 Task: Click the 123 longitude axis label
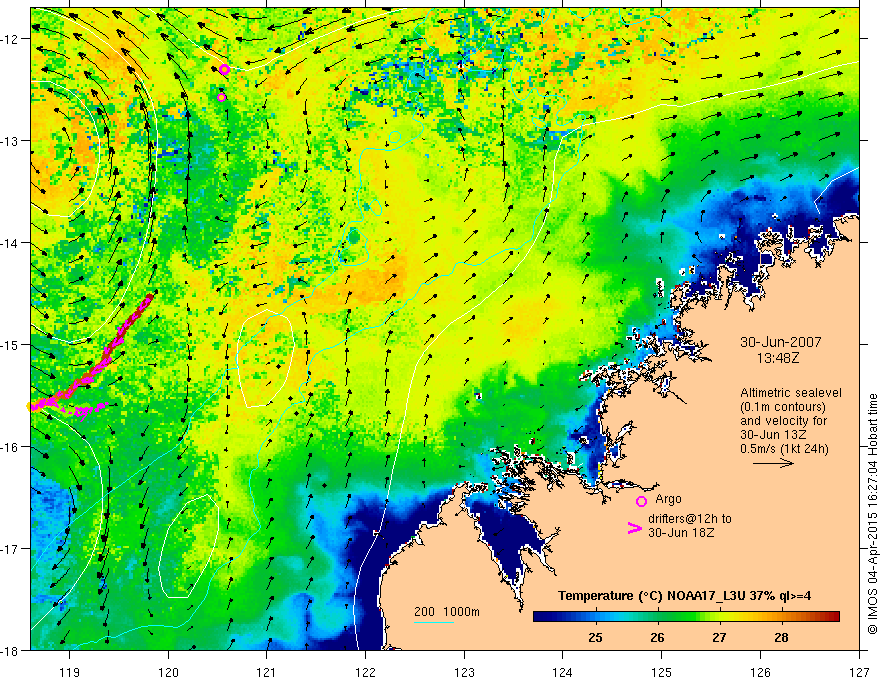(464, 672)
